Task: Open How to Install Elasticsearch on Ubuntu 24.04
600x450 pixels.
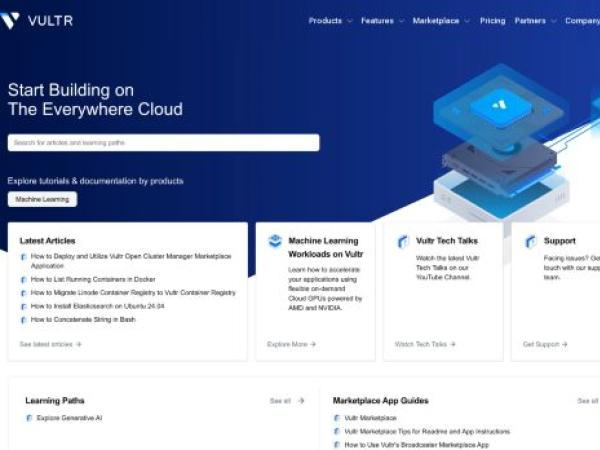Action: [x=98, y=306]
